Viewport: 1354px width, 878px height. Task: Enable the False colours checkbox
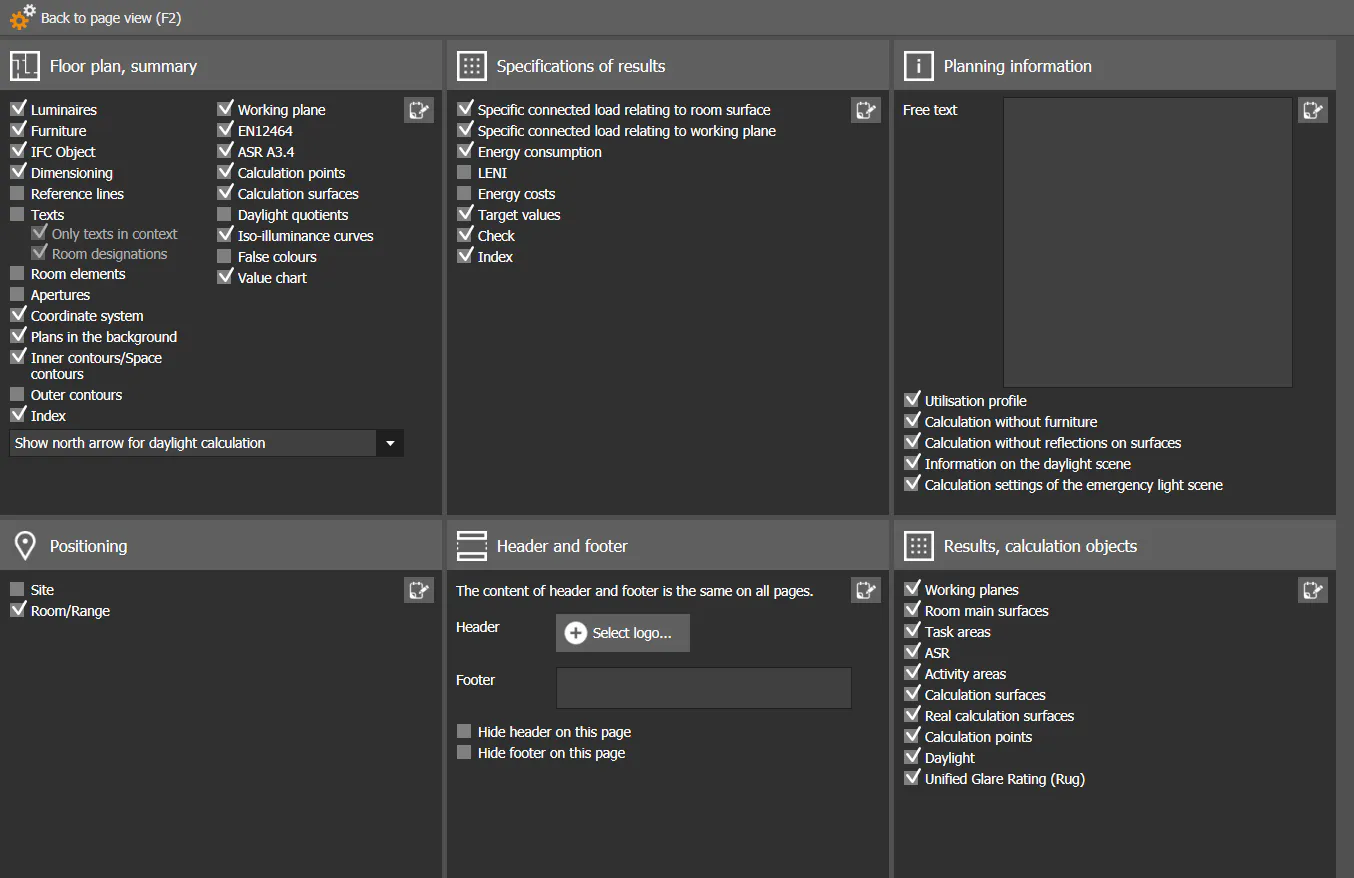(x=224, y=257)
